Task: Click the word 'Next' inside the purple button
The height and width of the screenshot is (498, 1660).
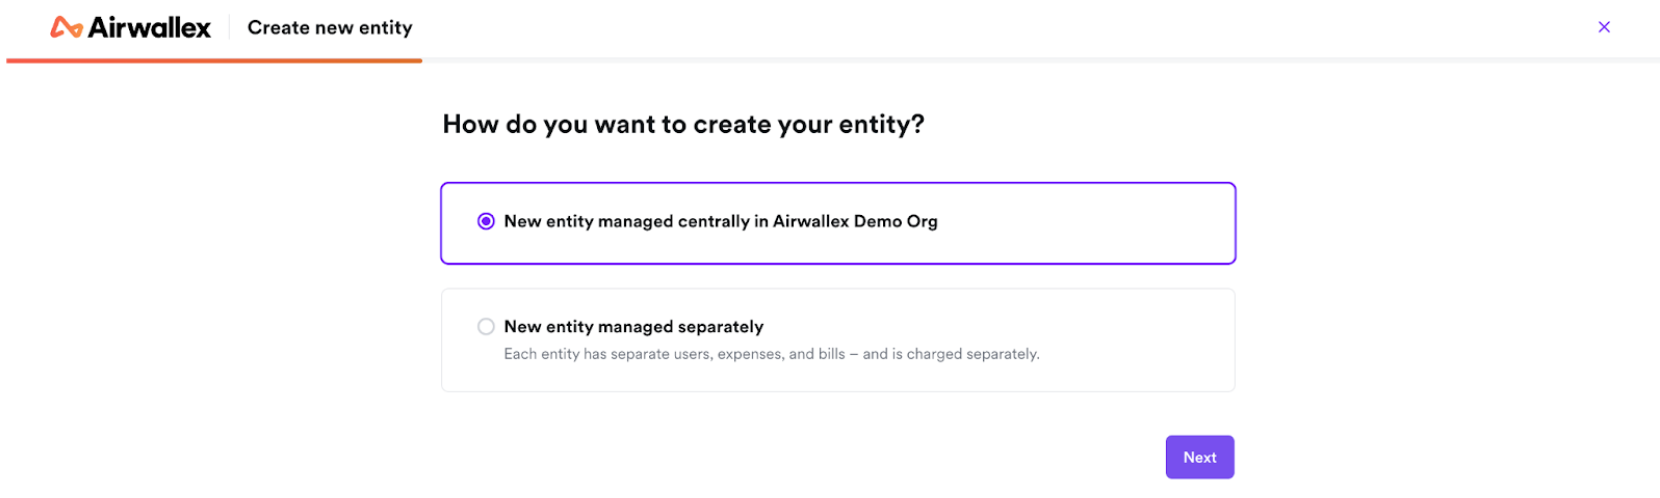Action: [x=1200, y=457]
